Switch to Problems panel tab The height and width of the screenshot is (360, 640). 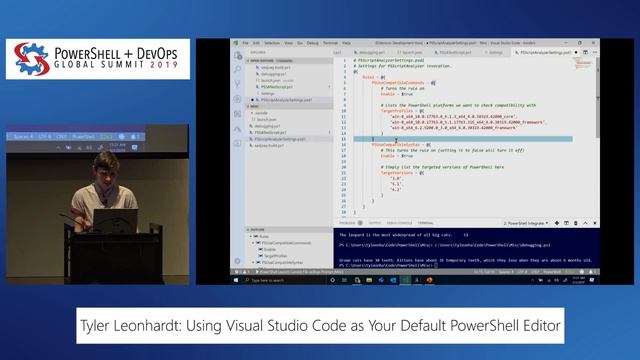click(x=347, y=223)
